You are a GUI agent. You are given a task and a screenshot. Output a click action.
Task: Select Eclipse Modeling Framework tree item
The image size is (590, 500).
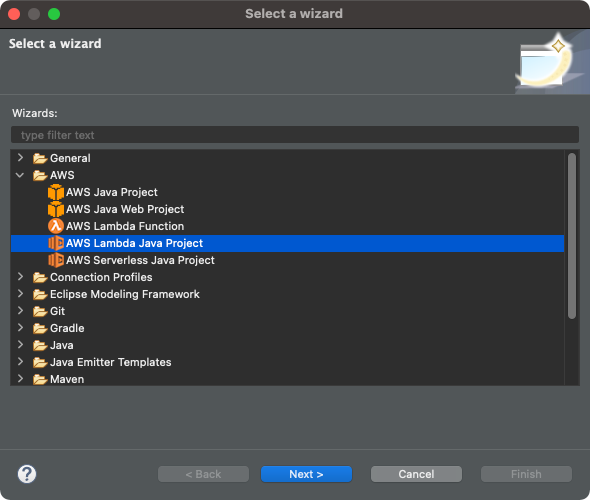pos(125,294)
